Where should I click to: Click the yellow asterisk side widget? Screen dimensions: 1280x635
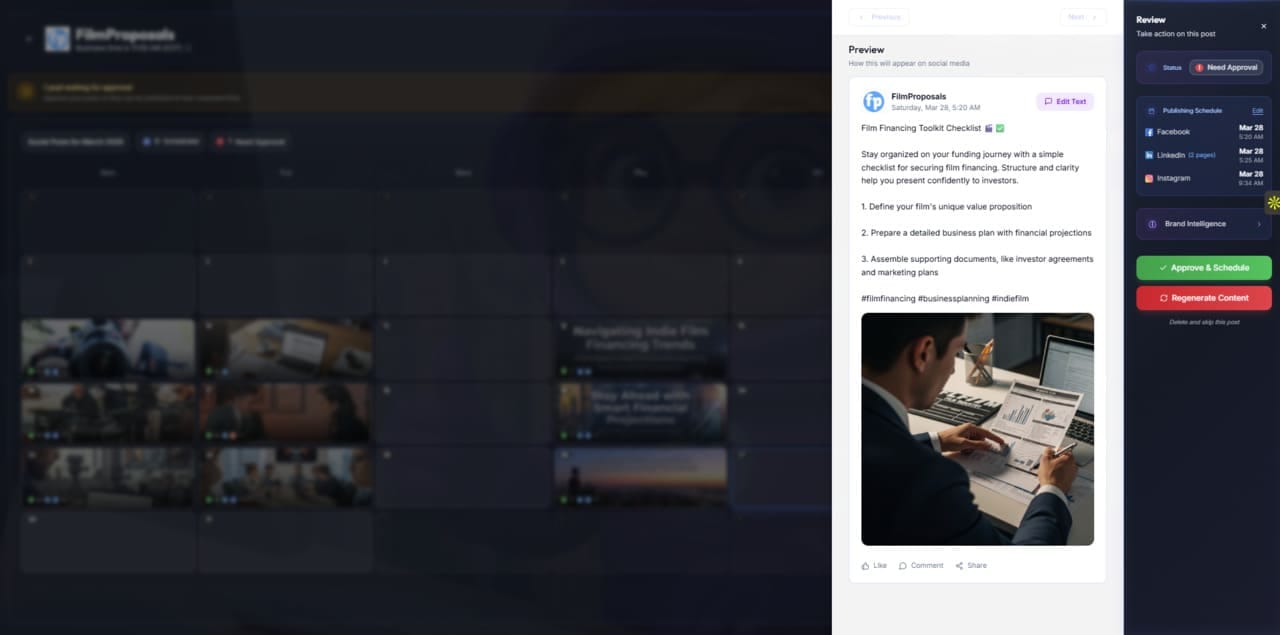1273,203
